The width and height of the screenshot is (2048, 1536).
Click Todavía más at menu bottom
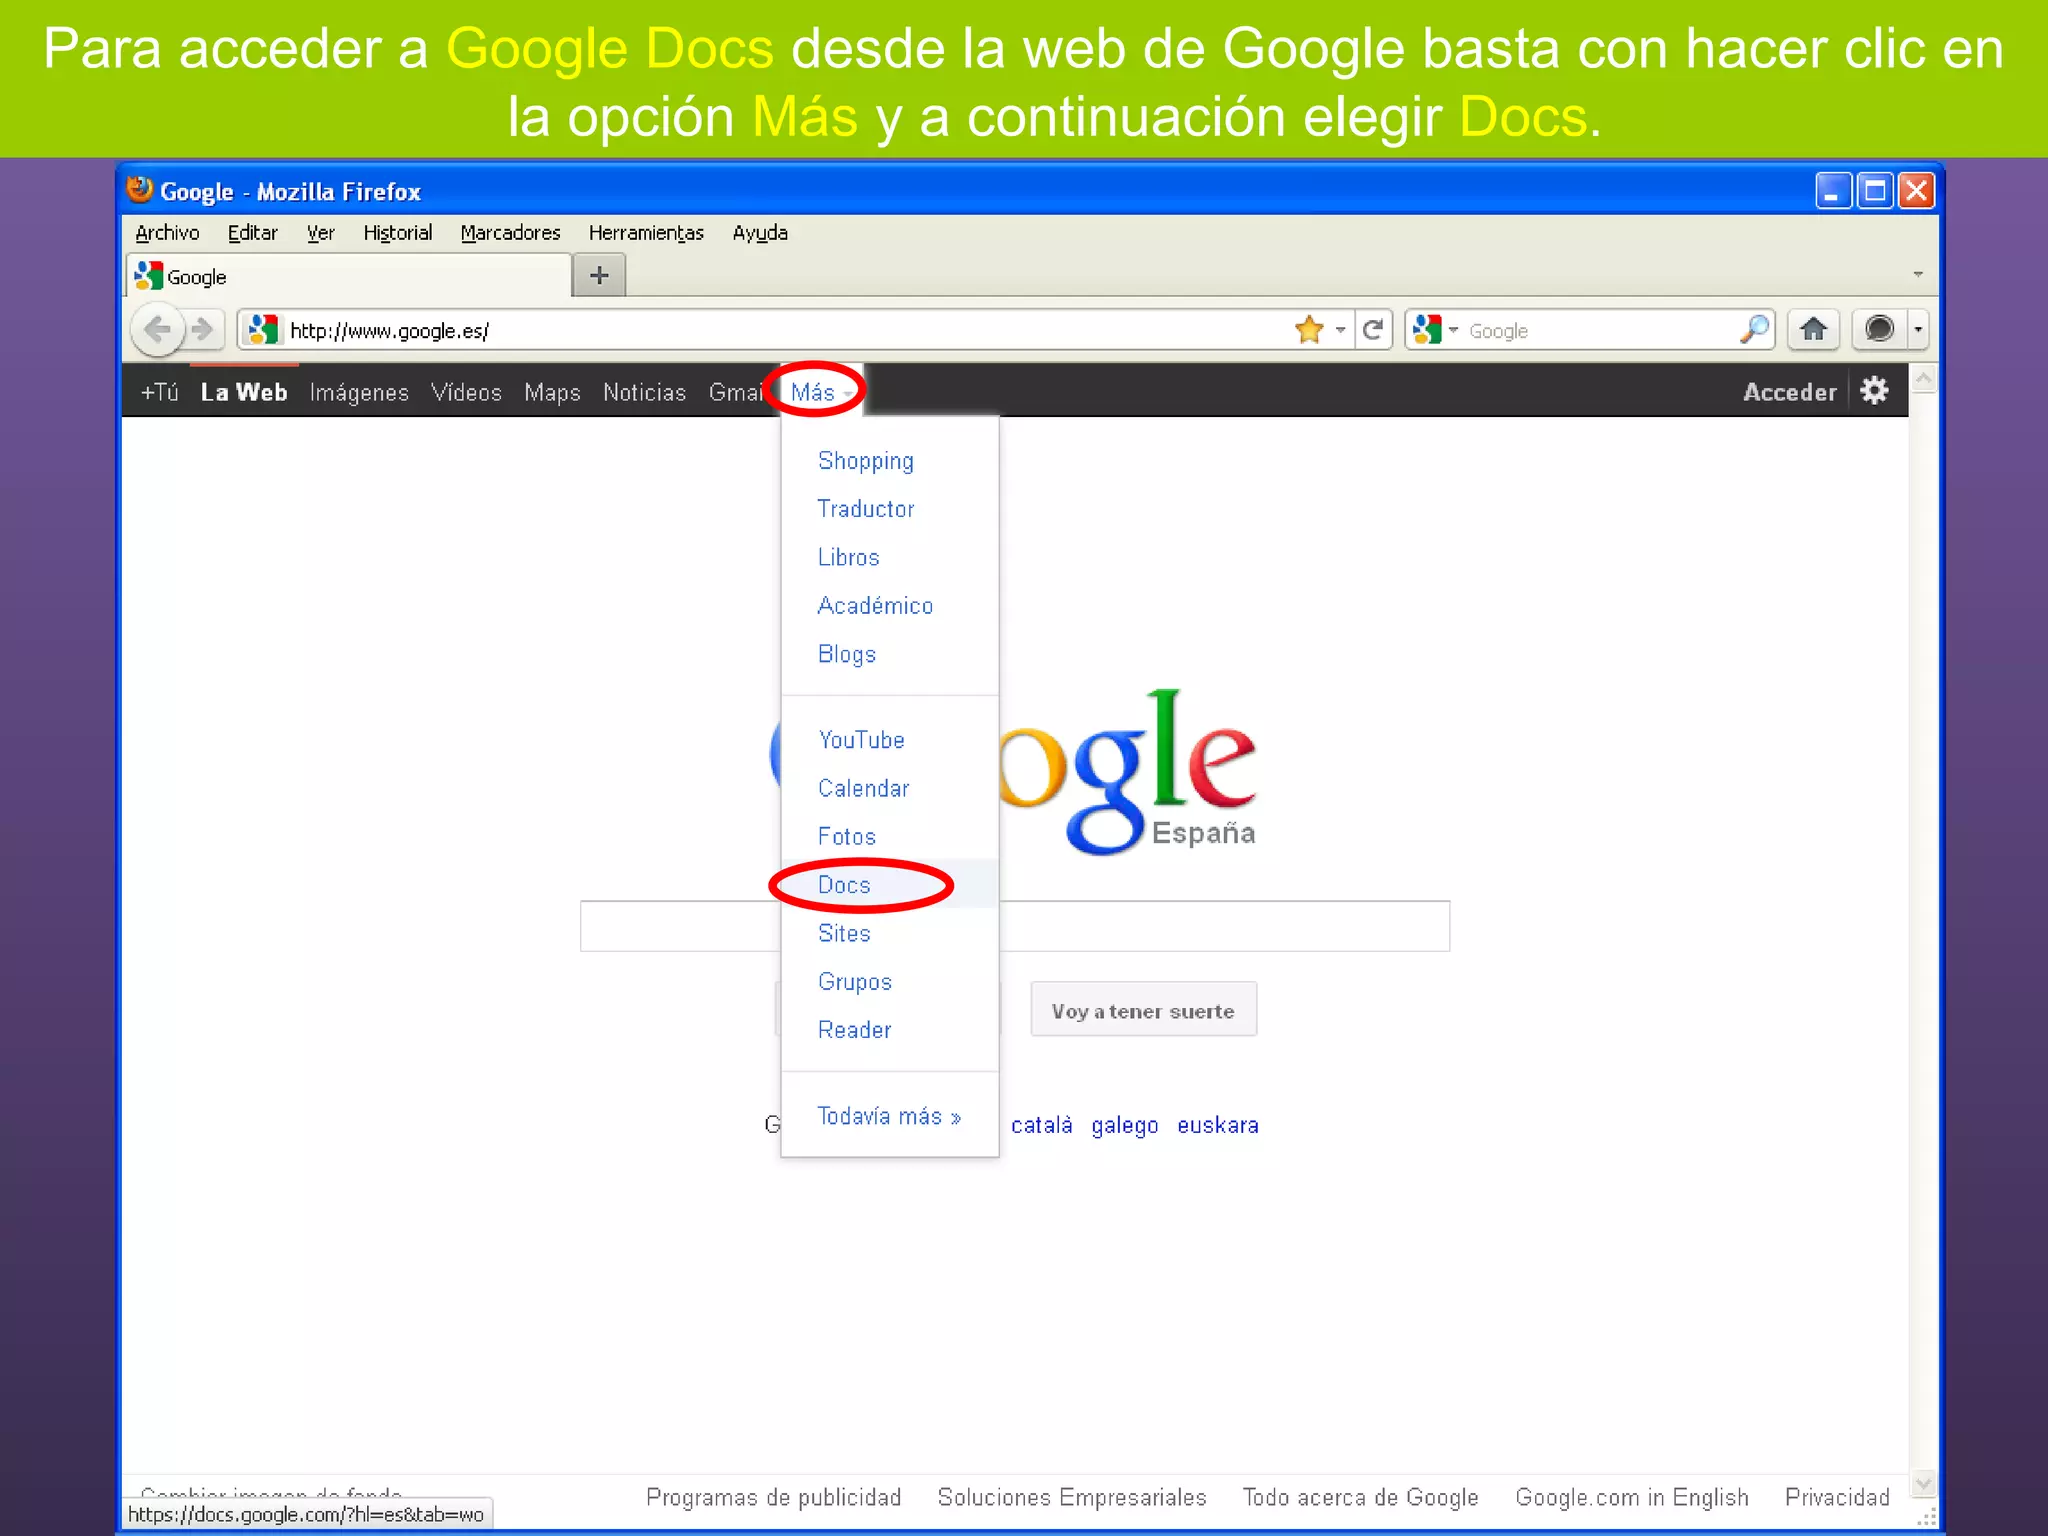tap(889, 1116)
